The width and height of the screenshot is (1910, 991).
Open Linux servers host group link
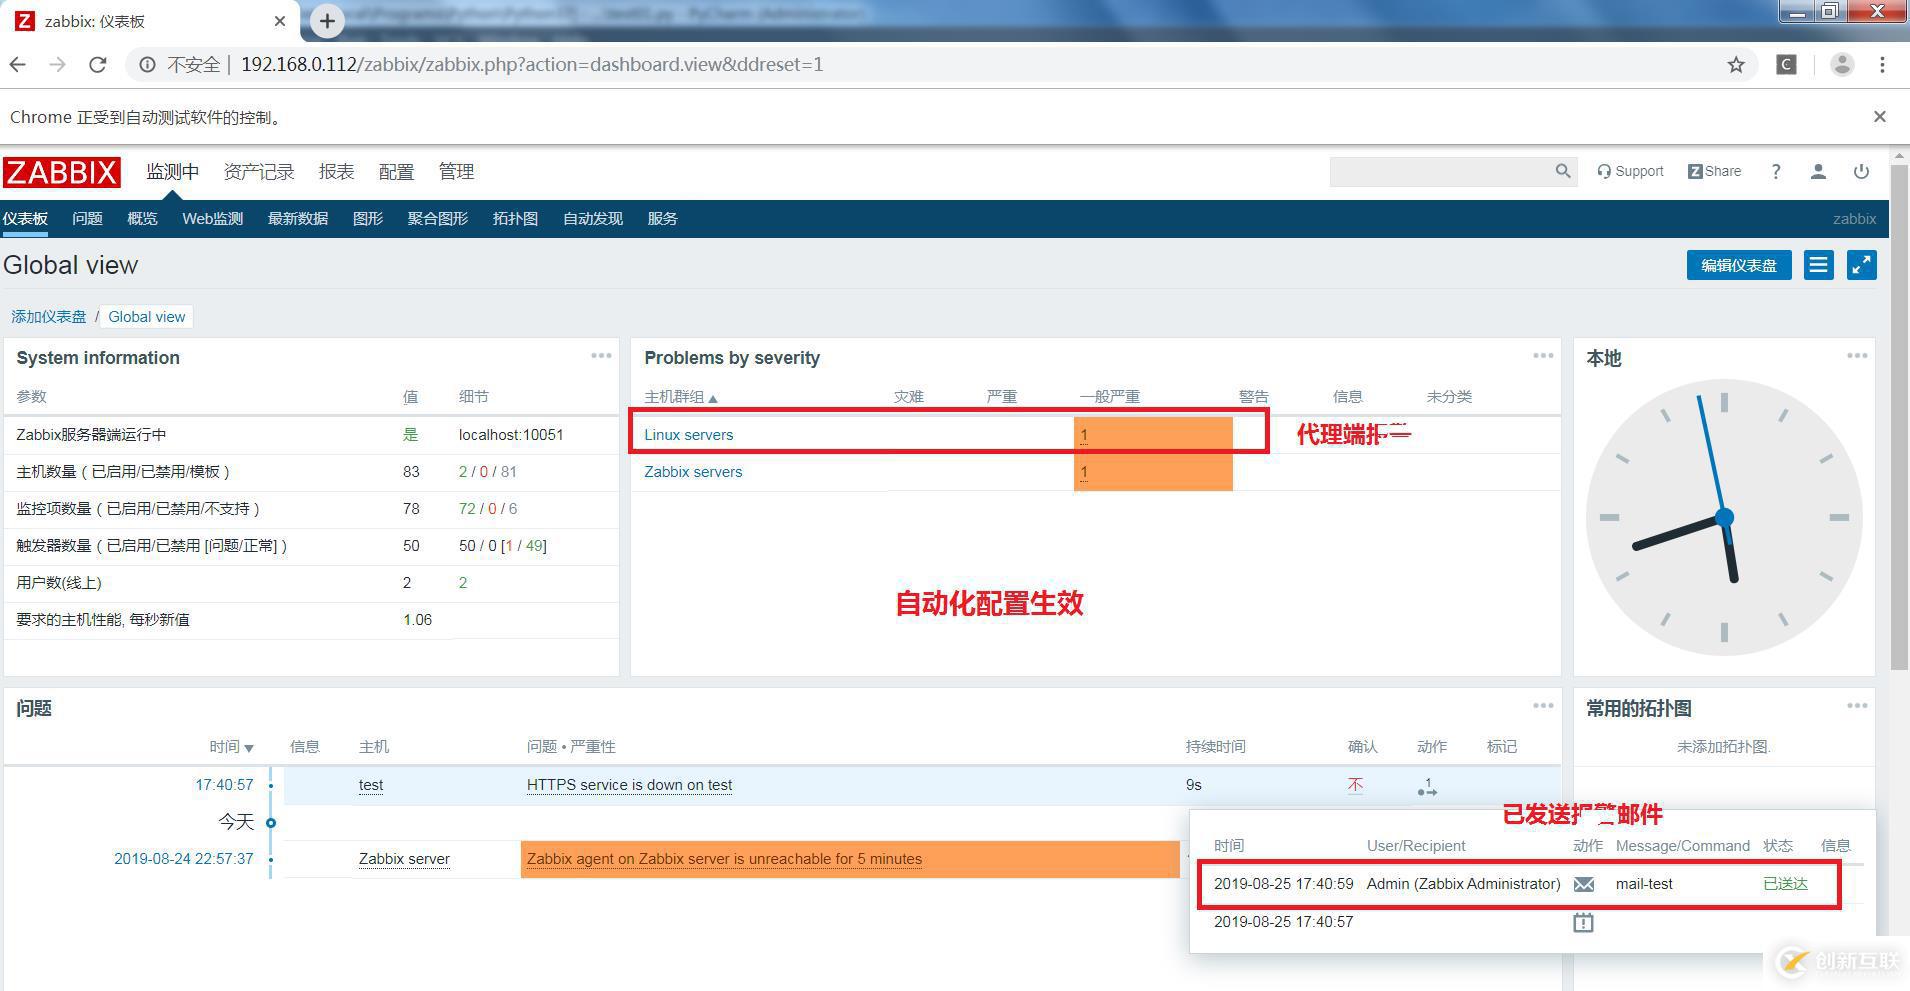click(688, 435)
